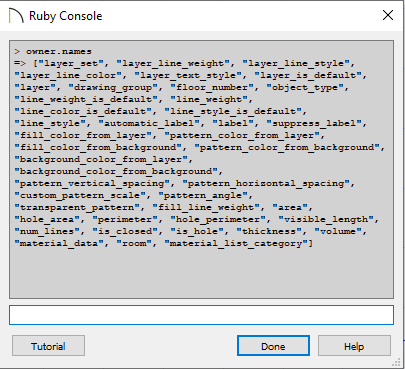Viewport: 405px width, 369px height.
Task: Click the "is_closed" entry
Action: (128, 232)
